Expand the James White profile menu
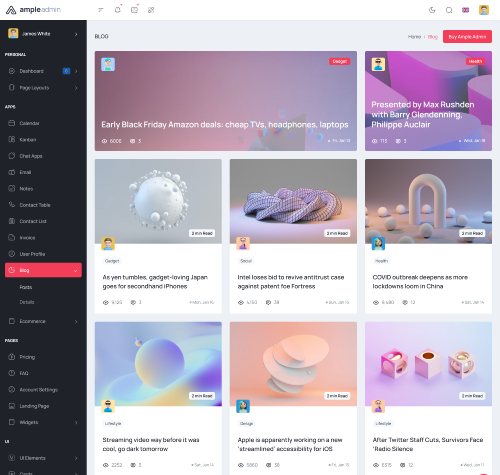Viewport: 500px width, 475px height. pos(43,34)
